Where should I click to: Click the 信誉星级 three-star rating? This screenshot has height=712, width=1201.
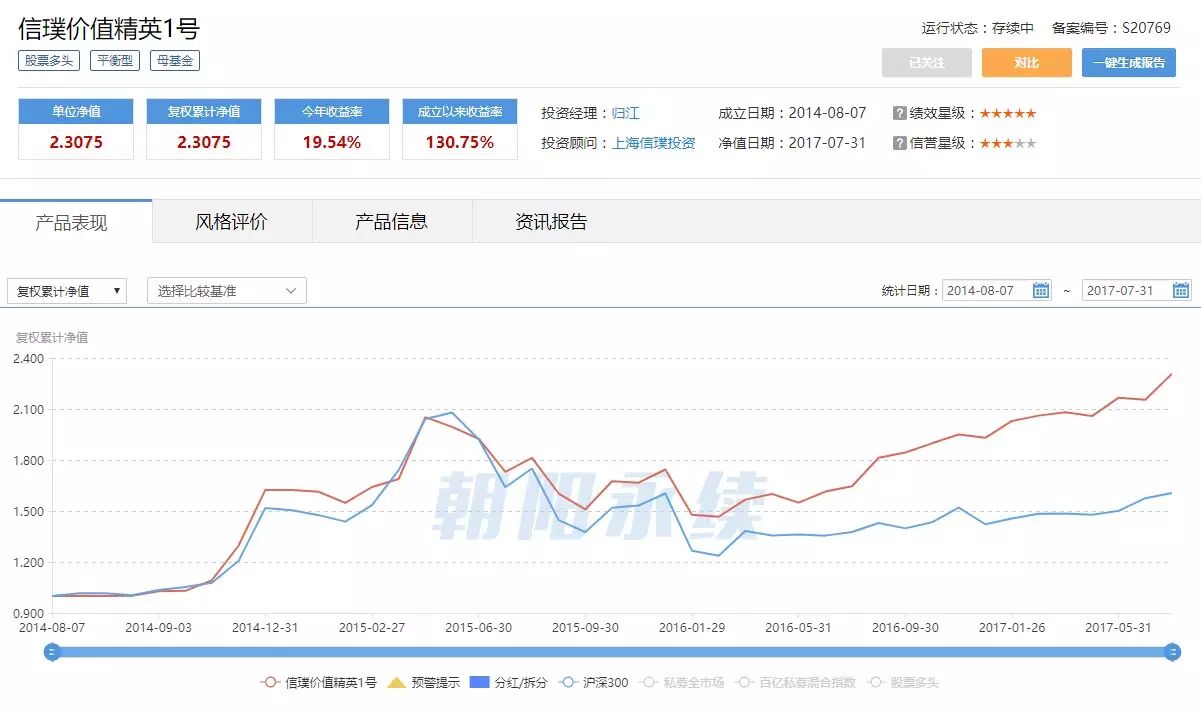point(1008,143)
